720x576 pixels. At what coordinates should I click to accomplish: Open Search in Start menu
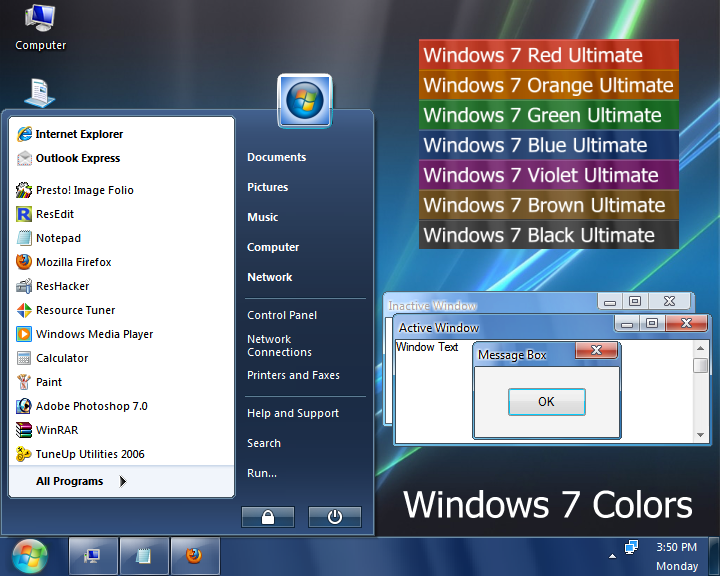[x=264, y=443]
